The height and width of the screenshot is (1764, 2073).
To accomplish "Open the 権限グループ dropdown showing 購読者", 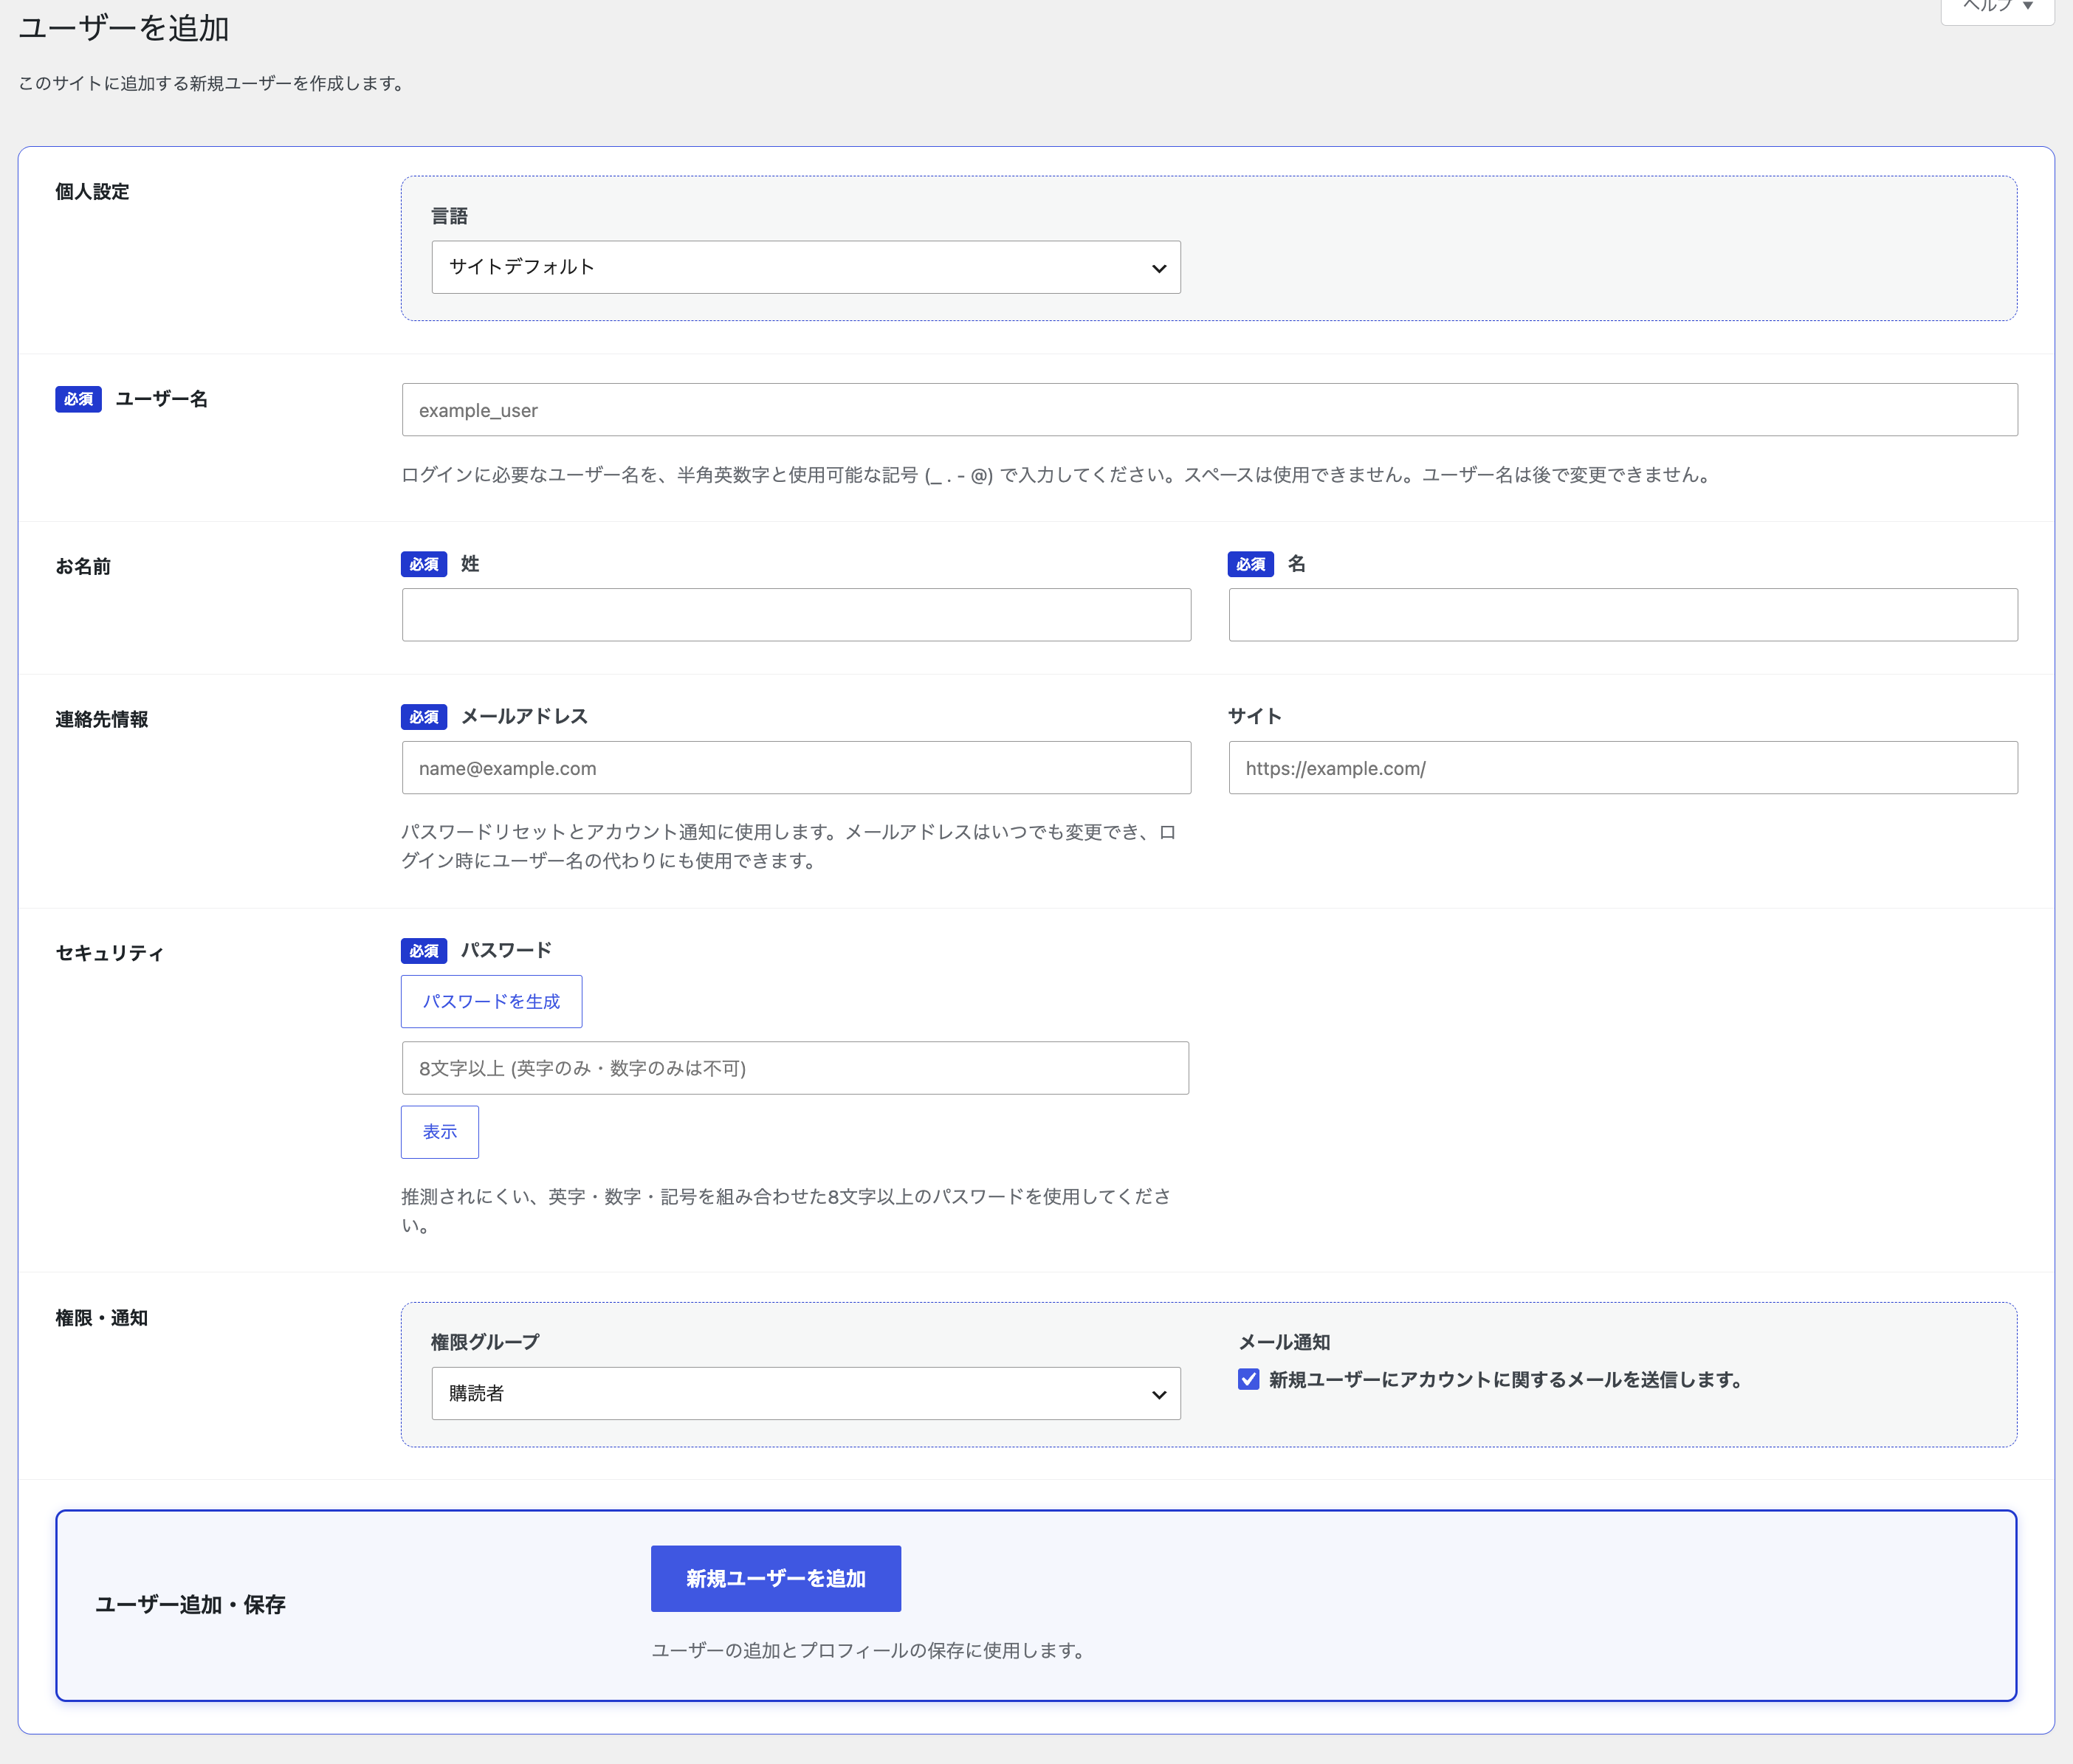I will pyautogui.click(x=806, y=1393).
